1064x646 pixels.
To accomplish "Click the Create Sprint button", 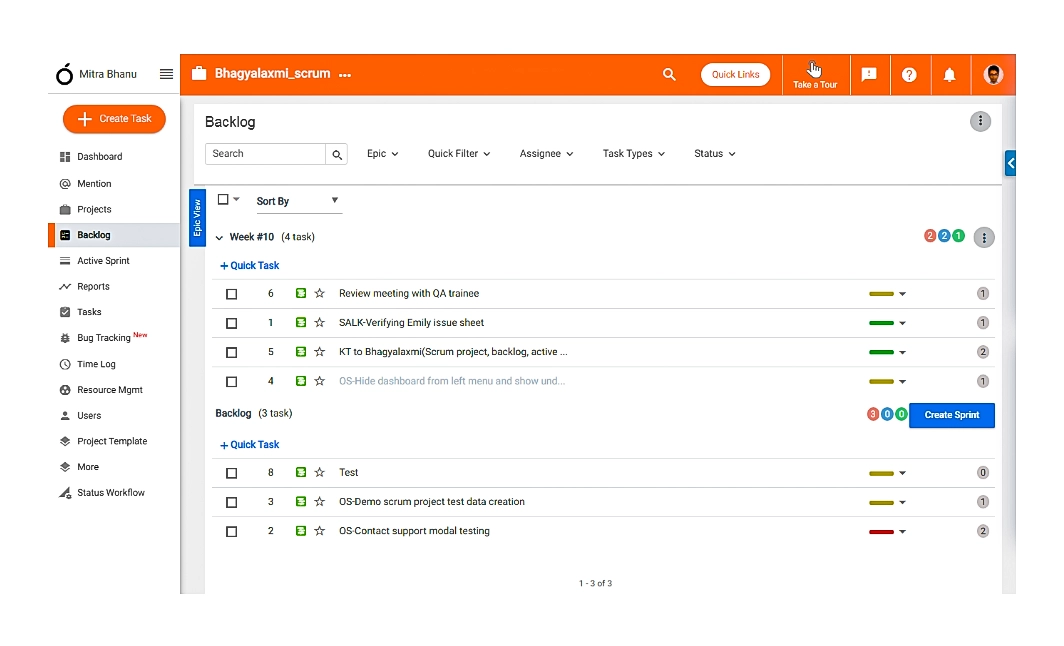I will coord(951,414).
